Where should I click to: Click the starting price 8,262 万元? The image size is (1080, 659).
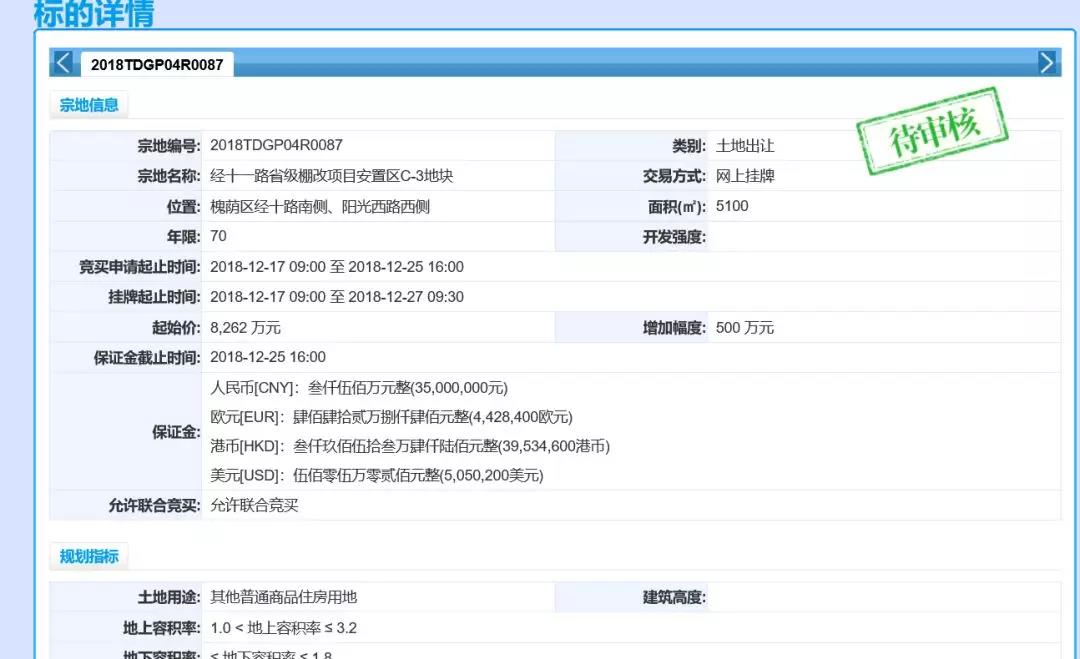245,328
